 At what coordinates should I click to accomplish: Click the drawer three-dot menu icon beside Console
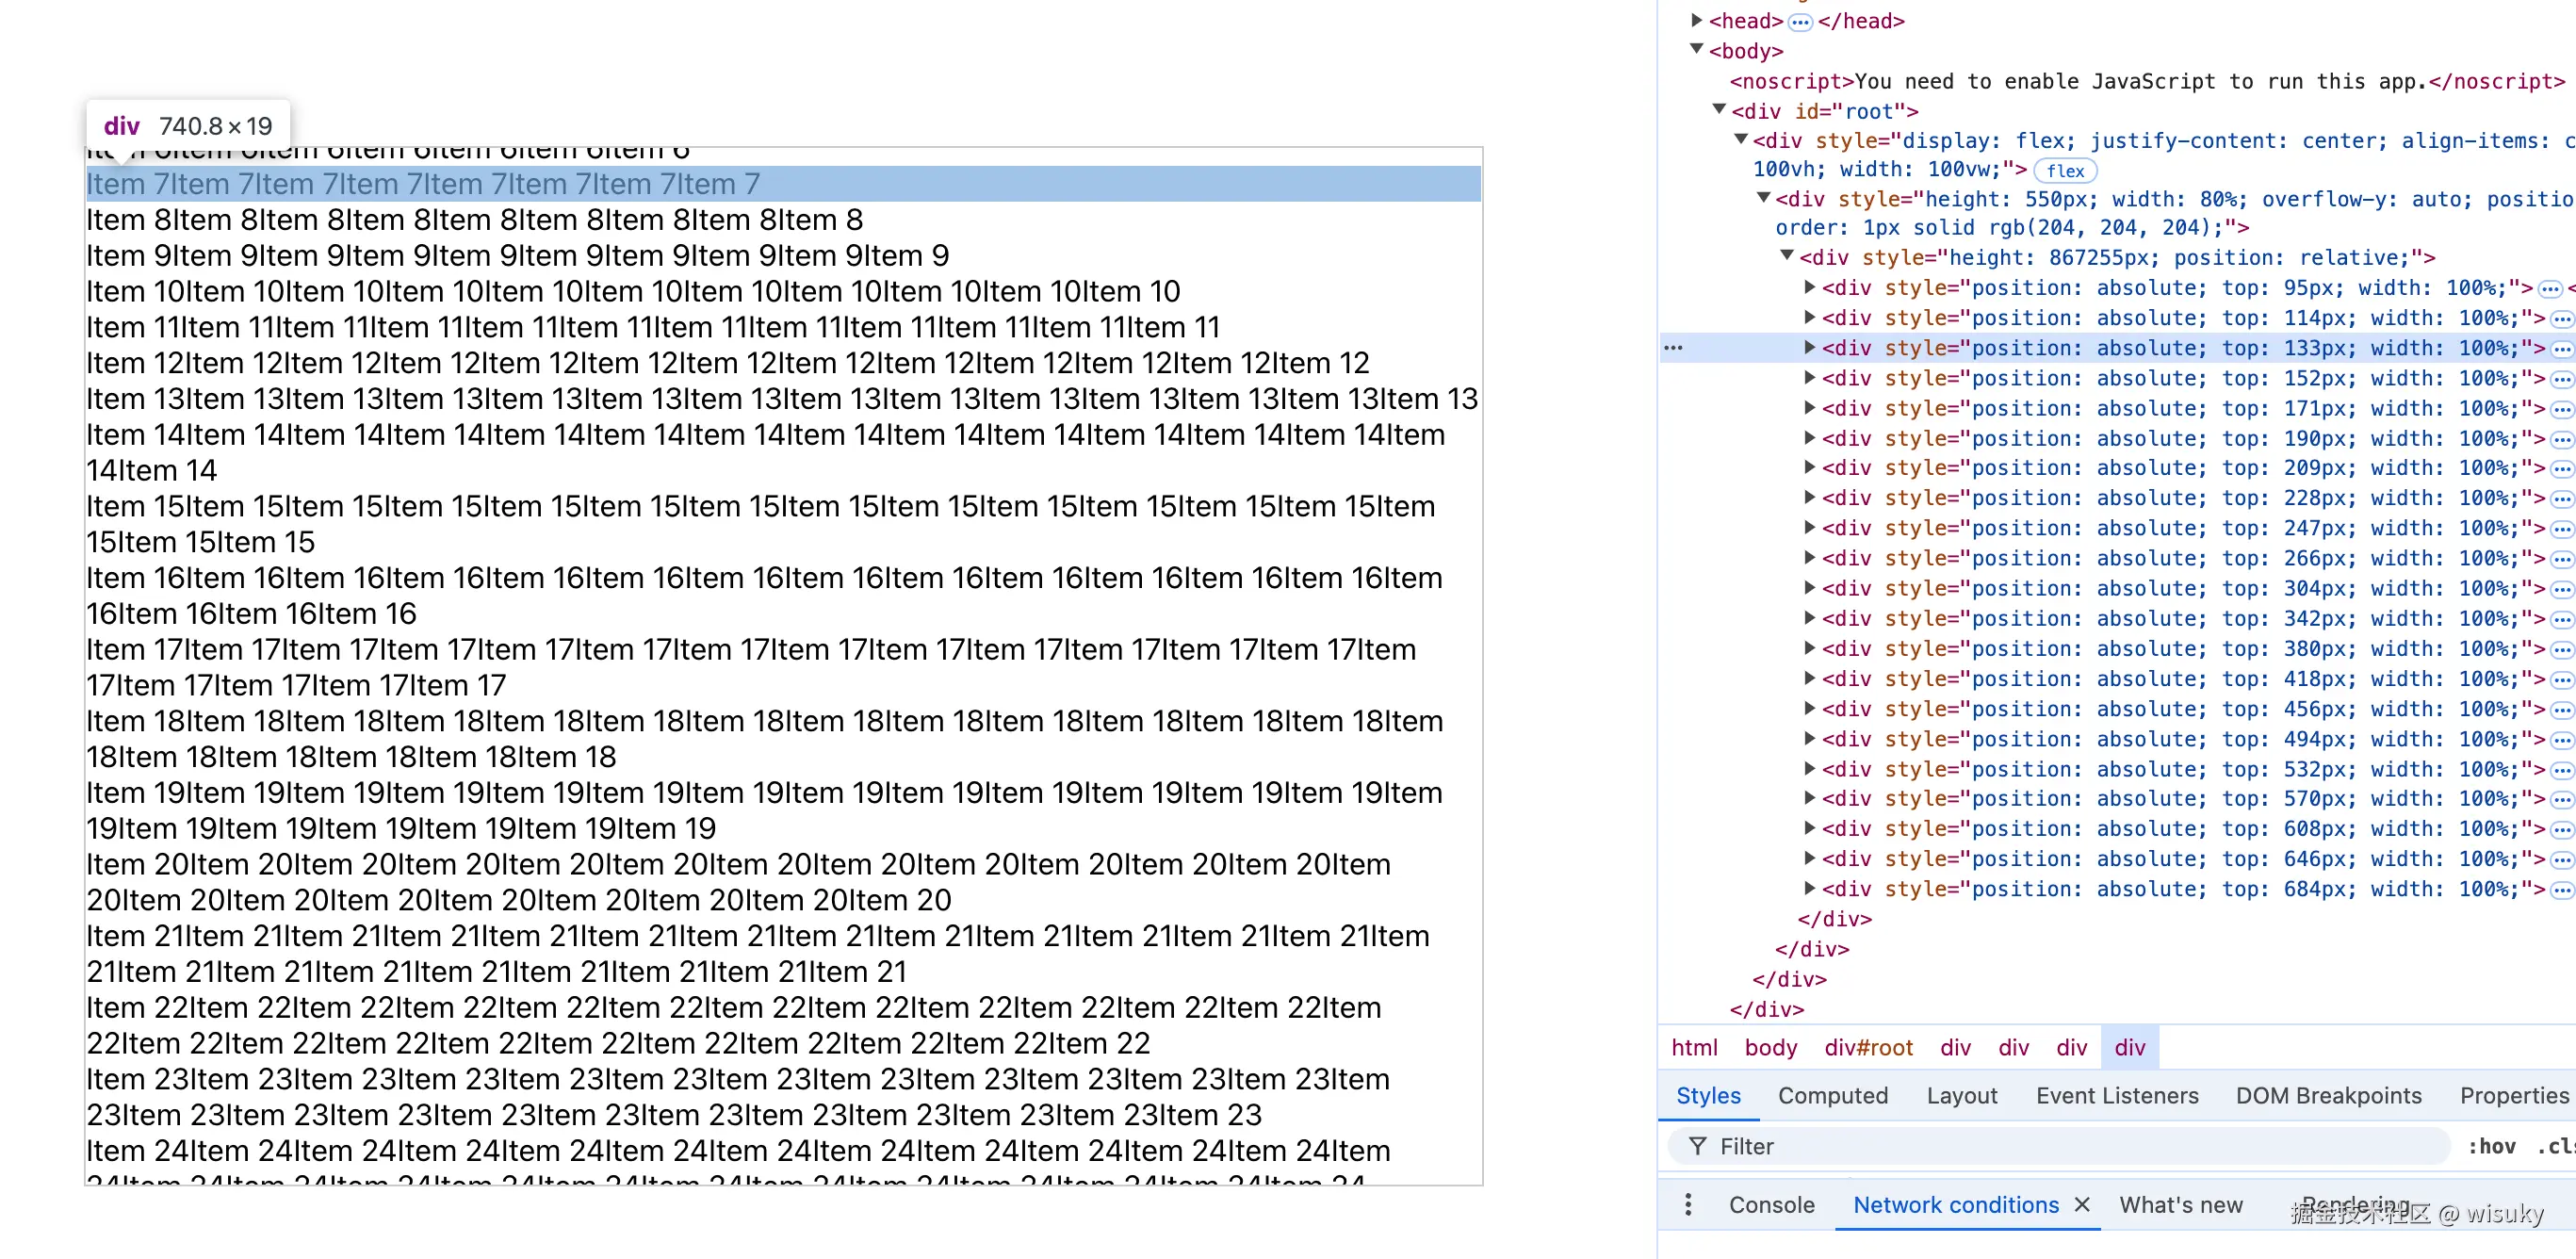click(1688, 1205)
